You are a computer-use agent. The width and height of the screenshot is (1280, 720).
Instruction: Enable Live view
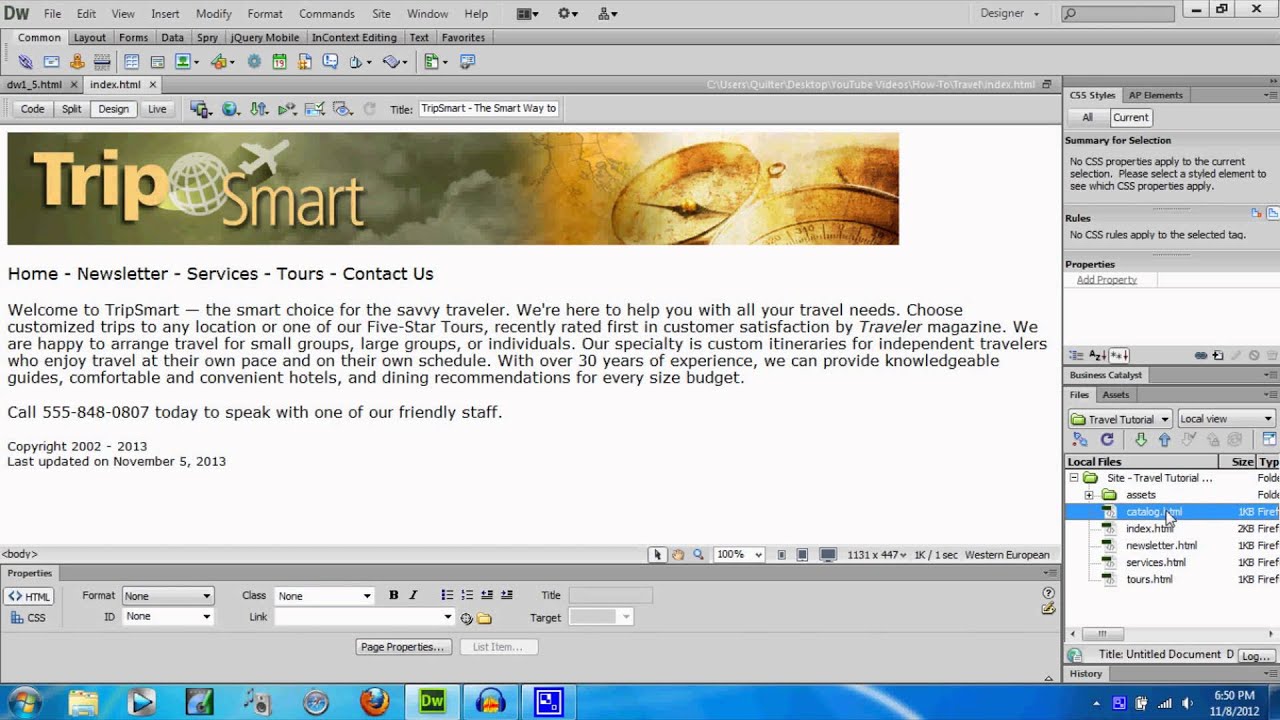(157, 109)
